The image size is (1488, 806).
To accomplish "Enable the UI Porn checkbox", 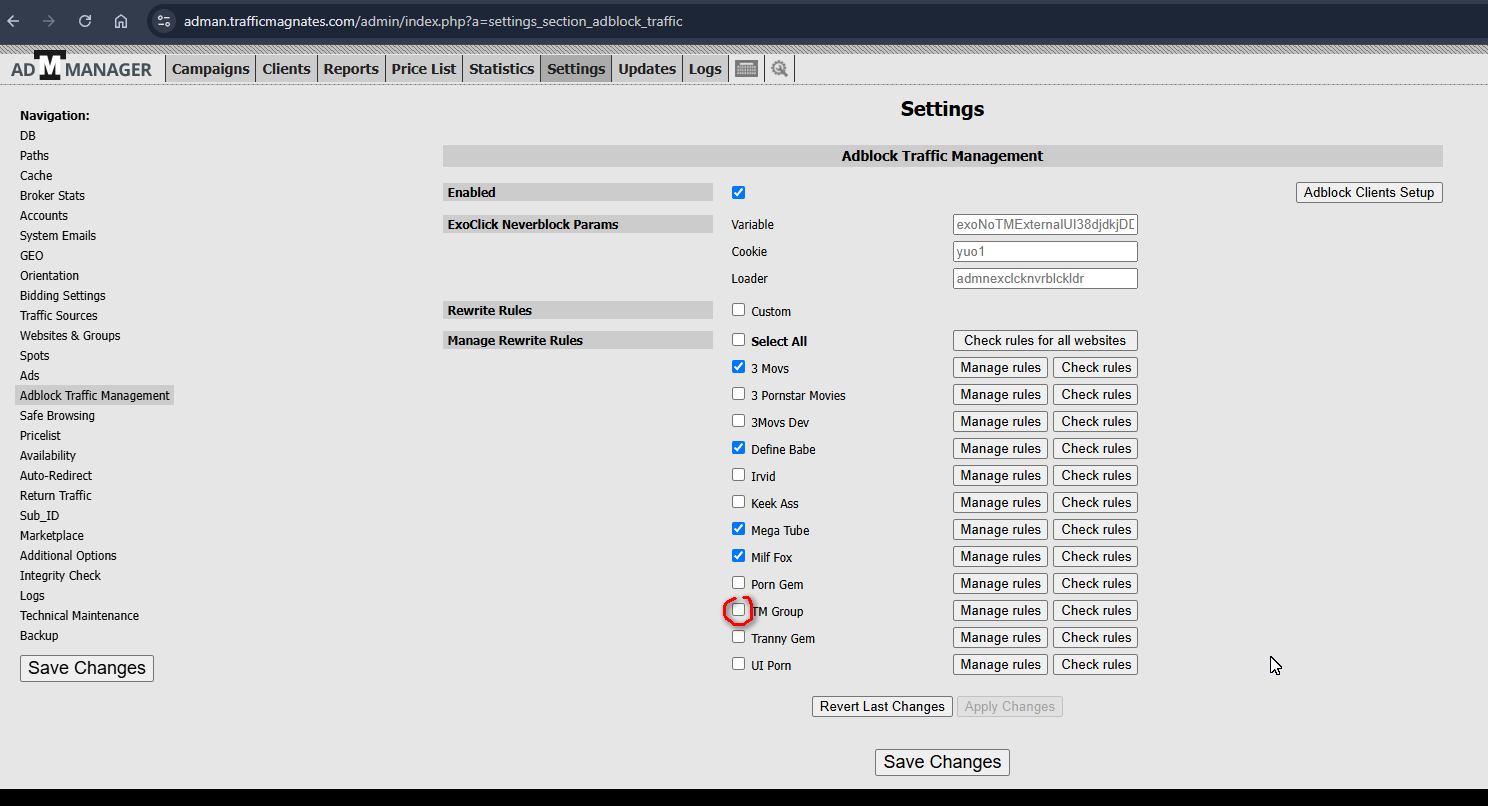I will [738, 664].
